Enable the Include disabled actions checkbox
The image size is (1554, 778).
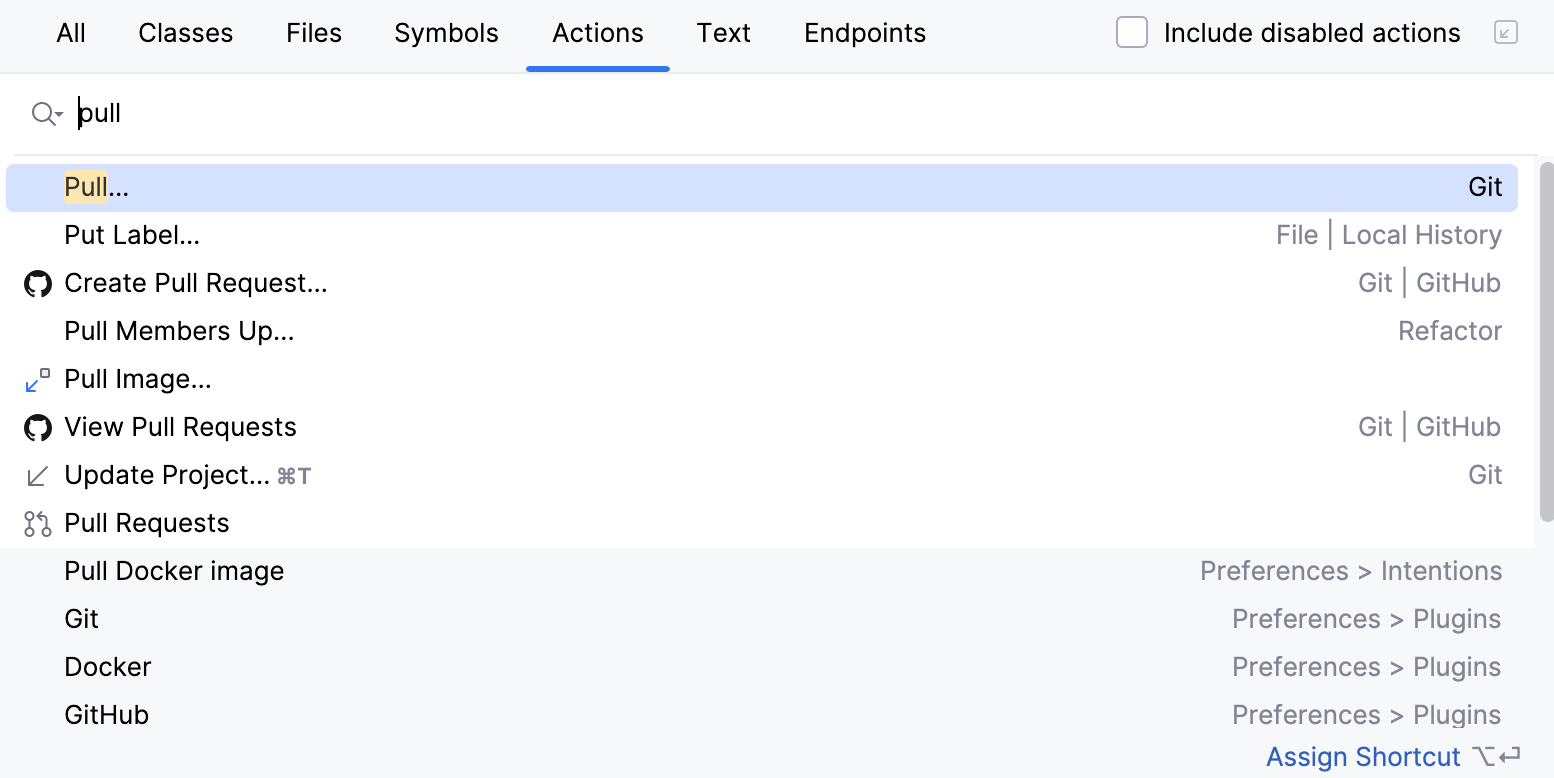[1131, 33]
